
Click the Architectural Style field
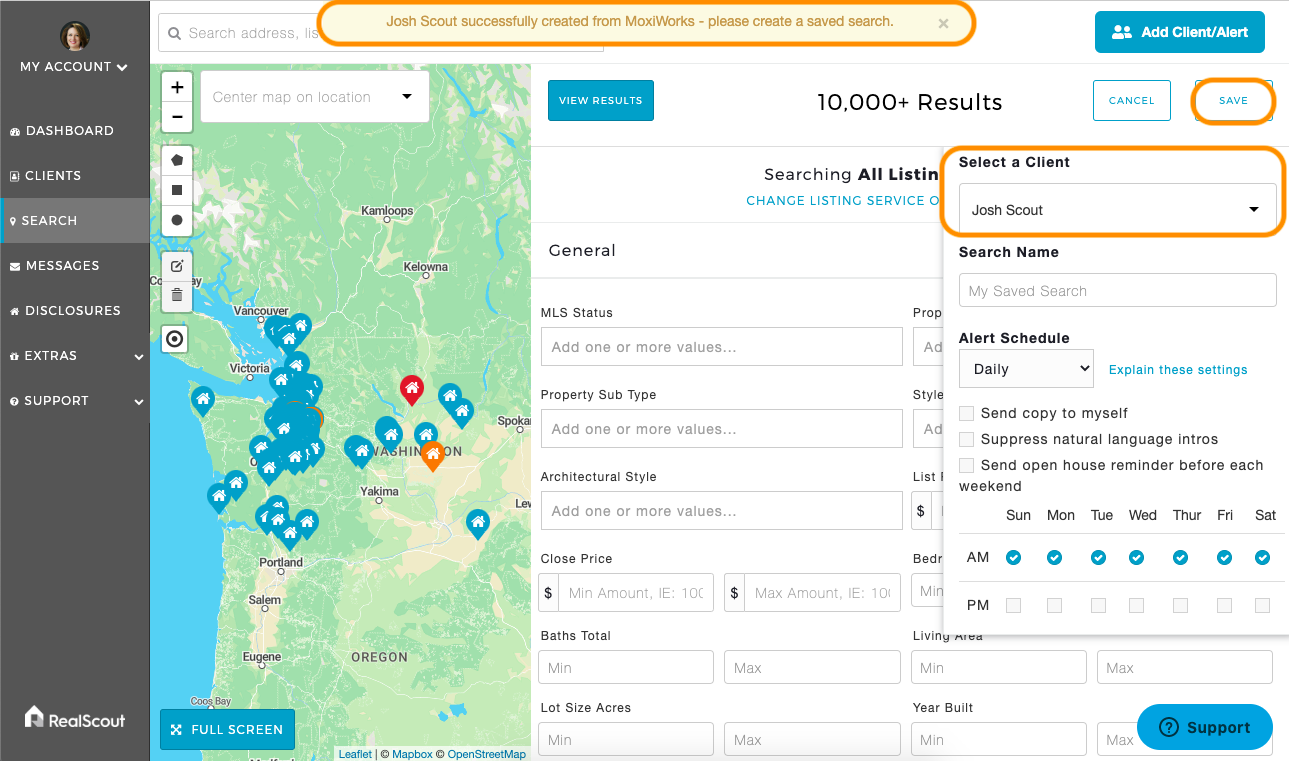tap(721, 511)
